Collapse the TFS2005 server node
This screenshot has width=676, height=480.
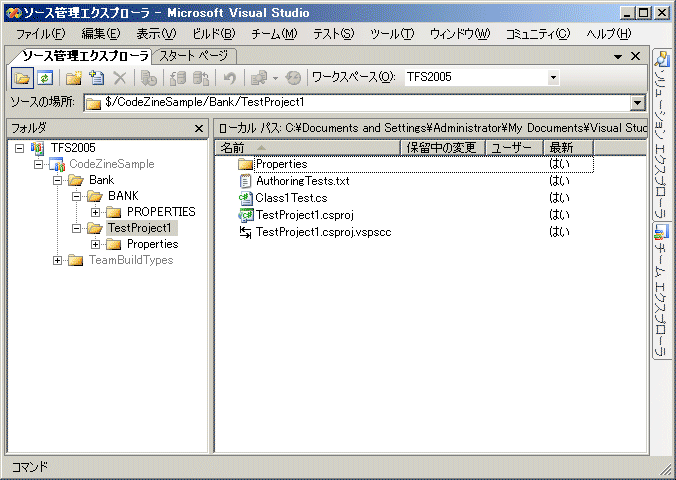19,148
